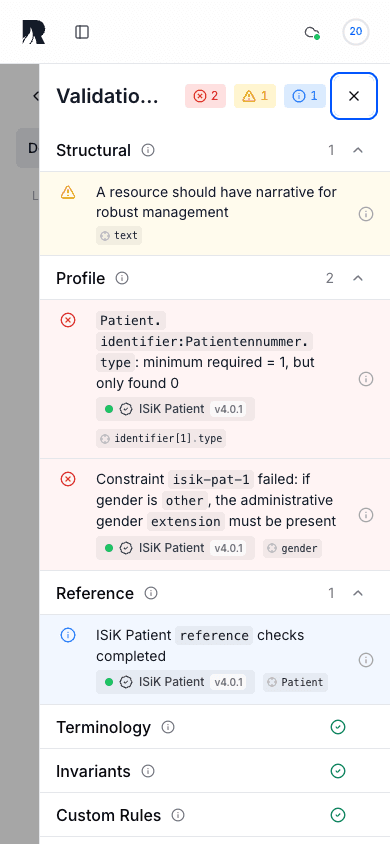
Task: Collapse the Structural section
Action: 358,150
